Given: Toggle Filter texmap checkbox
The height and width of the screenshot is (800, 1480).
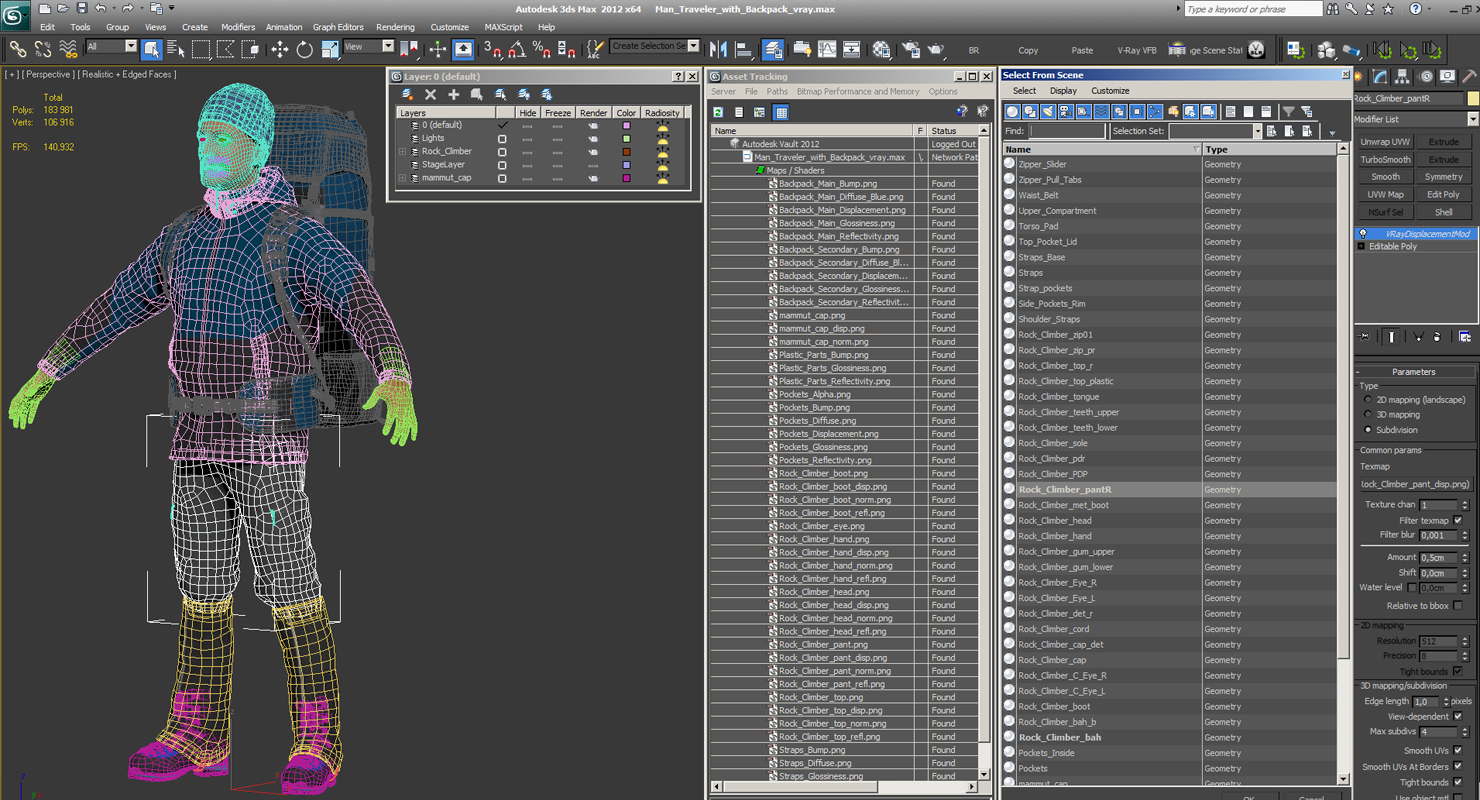Looking at the screenshot, I should click(1458, 520).
